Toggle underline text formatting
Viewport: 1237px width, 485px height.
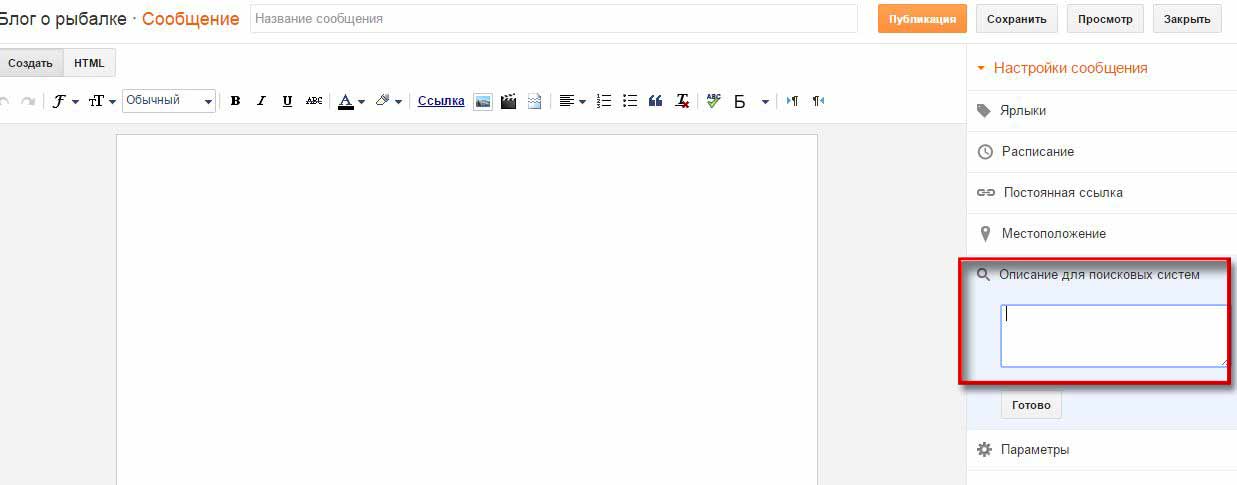(x=288, y=101)
